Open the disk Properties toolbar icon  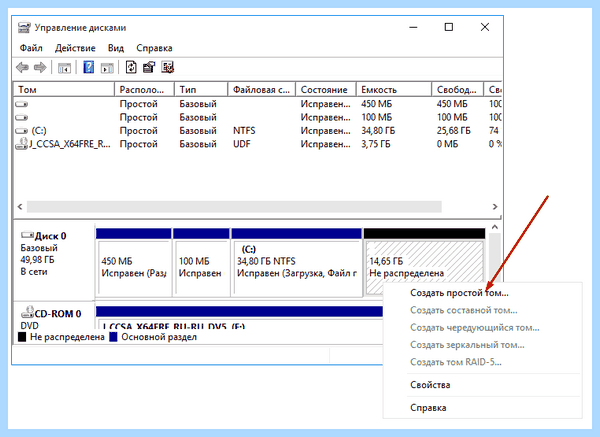[x=149, y=67]
